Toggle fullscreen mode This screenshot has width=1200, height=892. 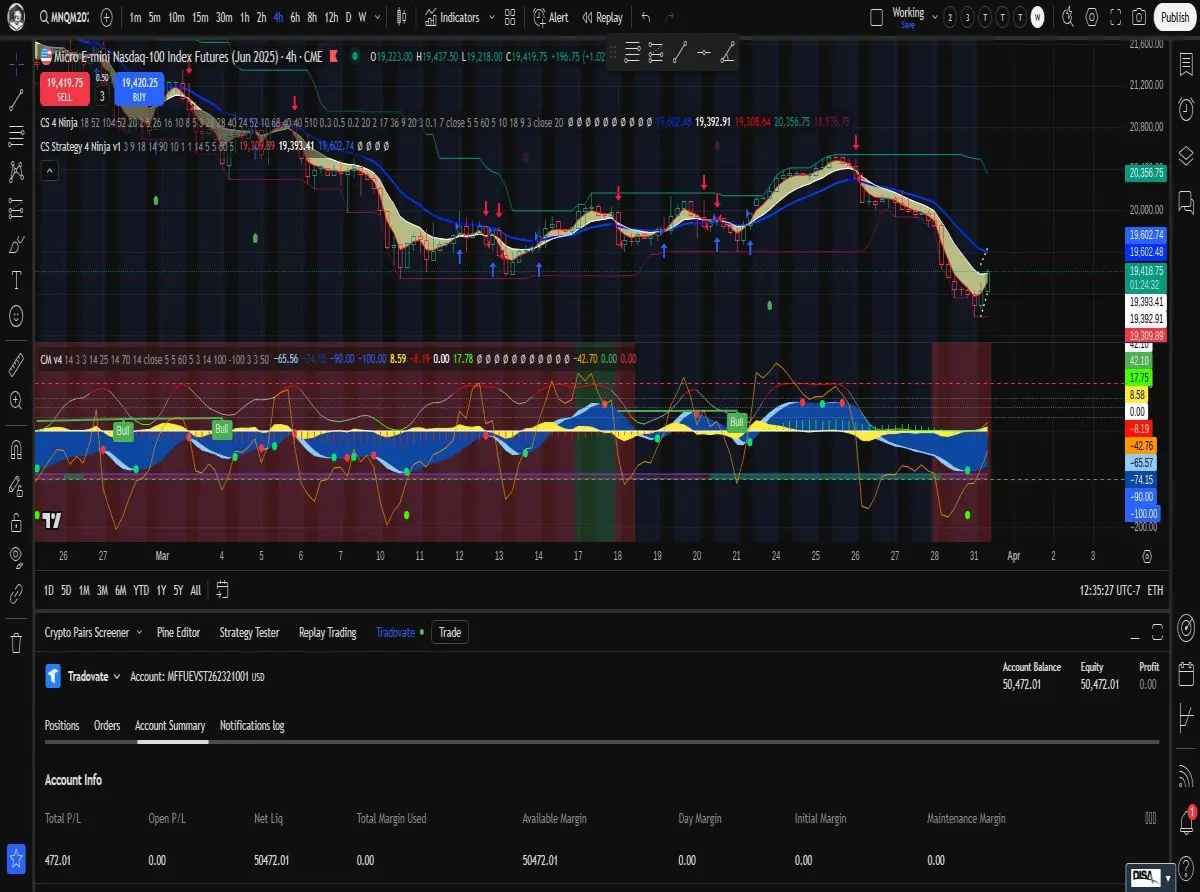(x=1116, y=17)
